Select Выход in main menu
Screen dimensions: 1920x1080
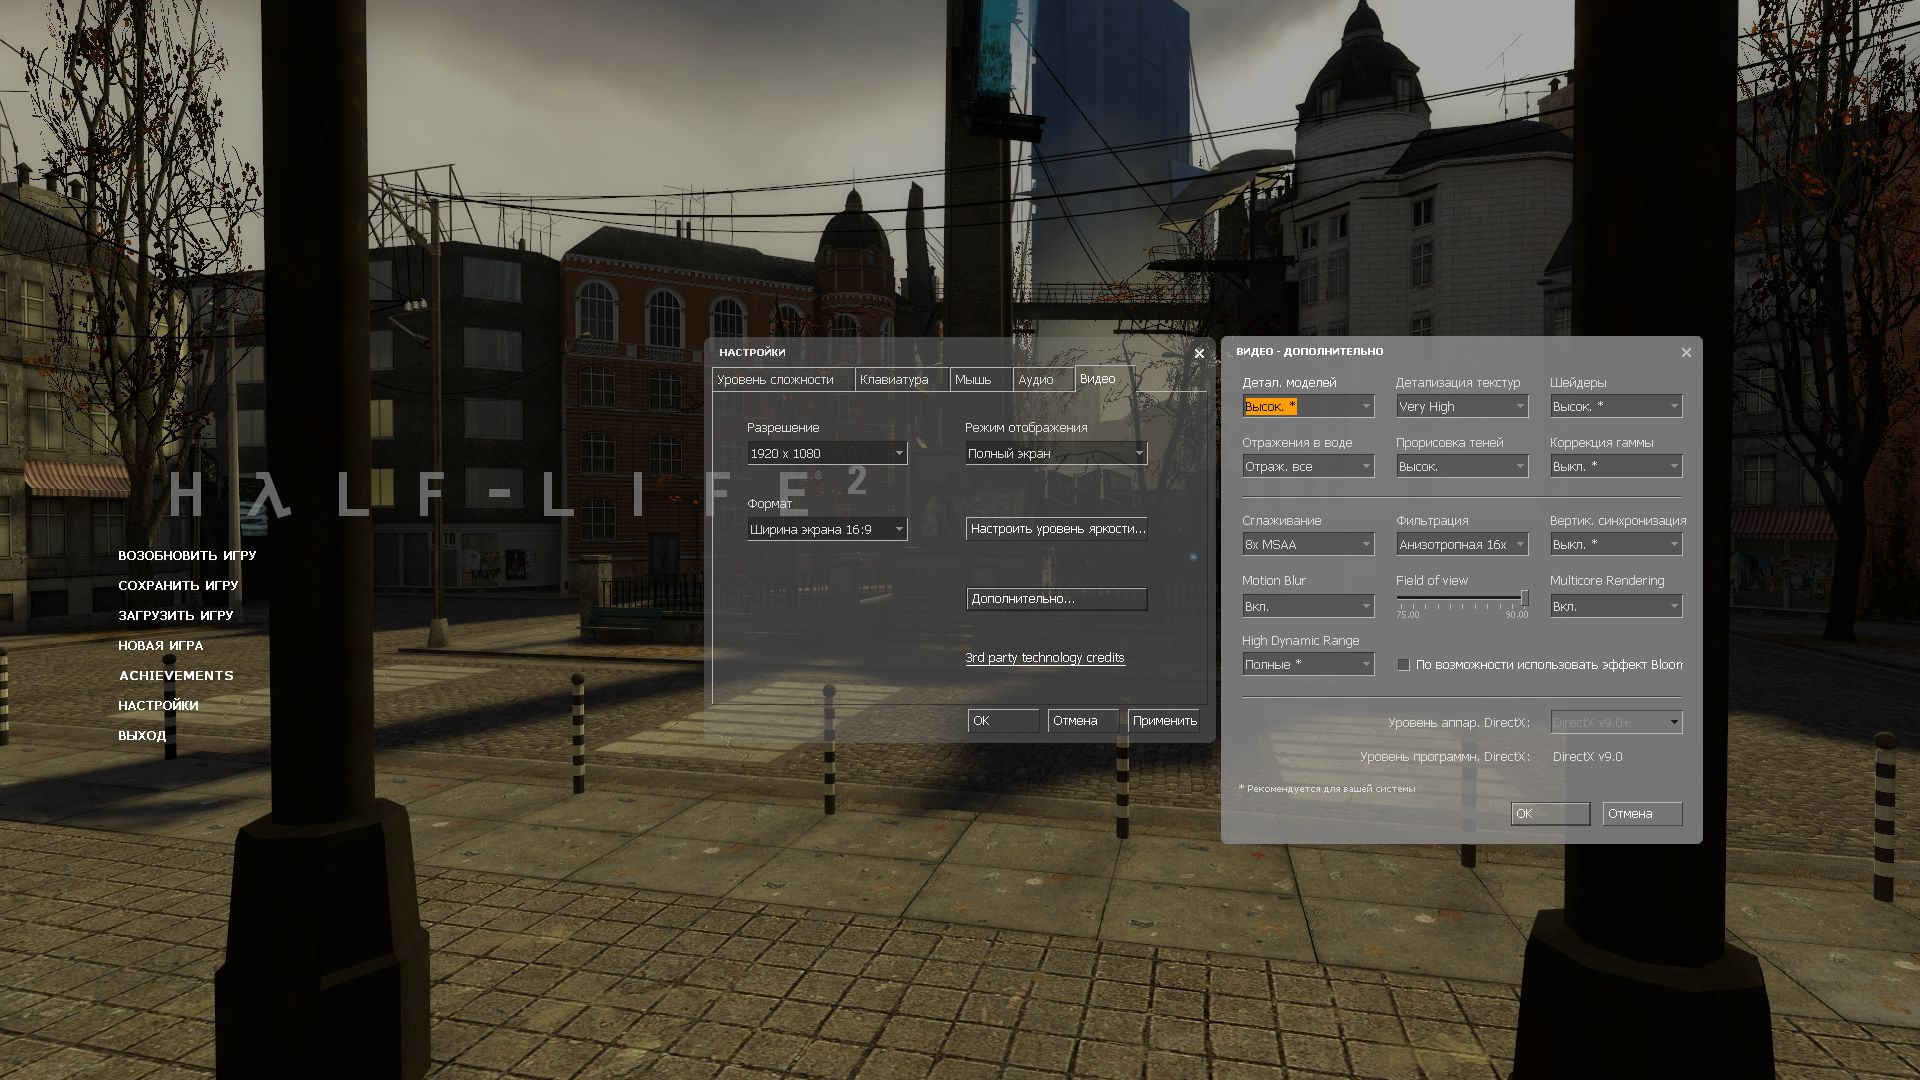[142, 736]
